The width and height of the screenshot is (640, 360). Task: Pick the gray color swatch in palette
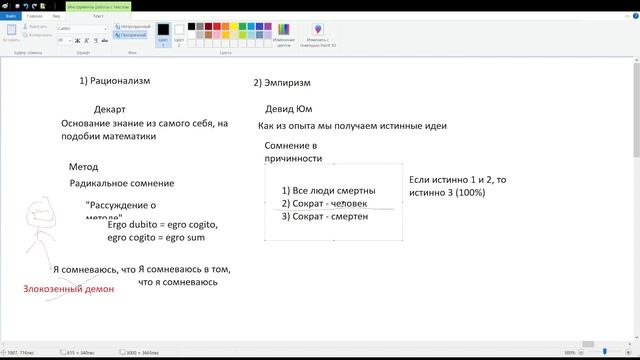point(200,27)
